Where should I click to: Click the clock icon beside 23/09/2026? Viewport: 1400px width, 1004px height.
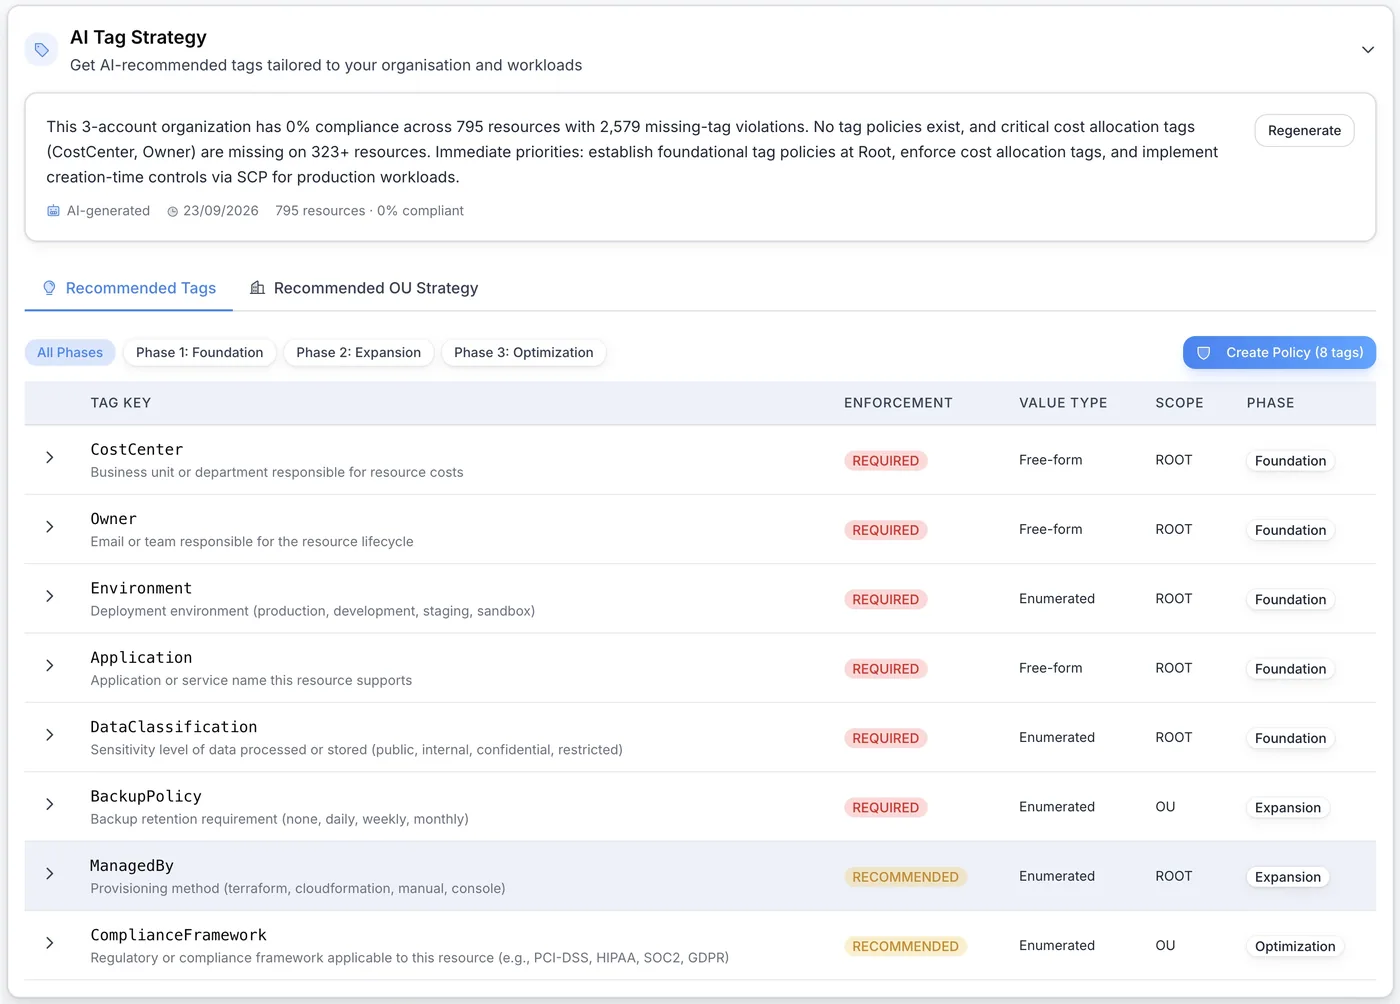click(x=172, y=211)
